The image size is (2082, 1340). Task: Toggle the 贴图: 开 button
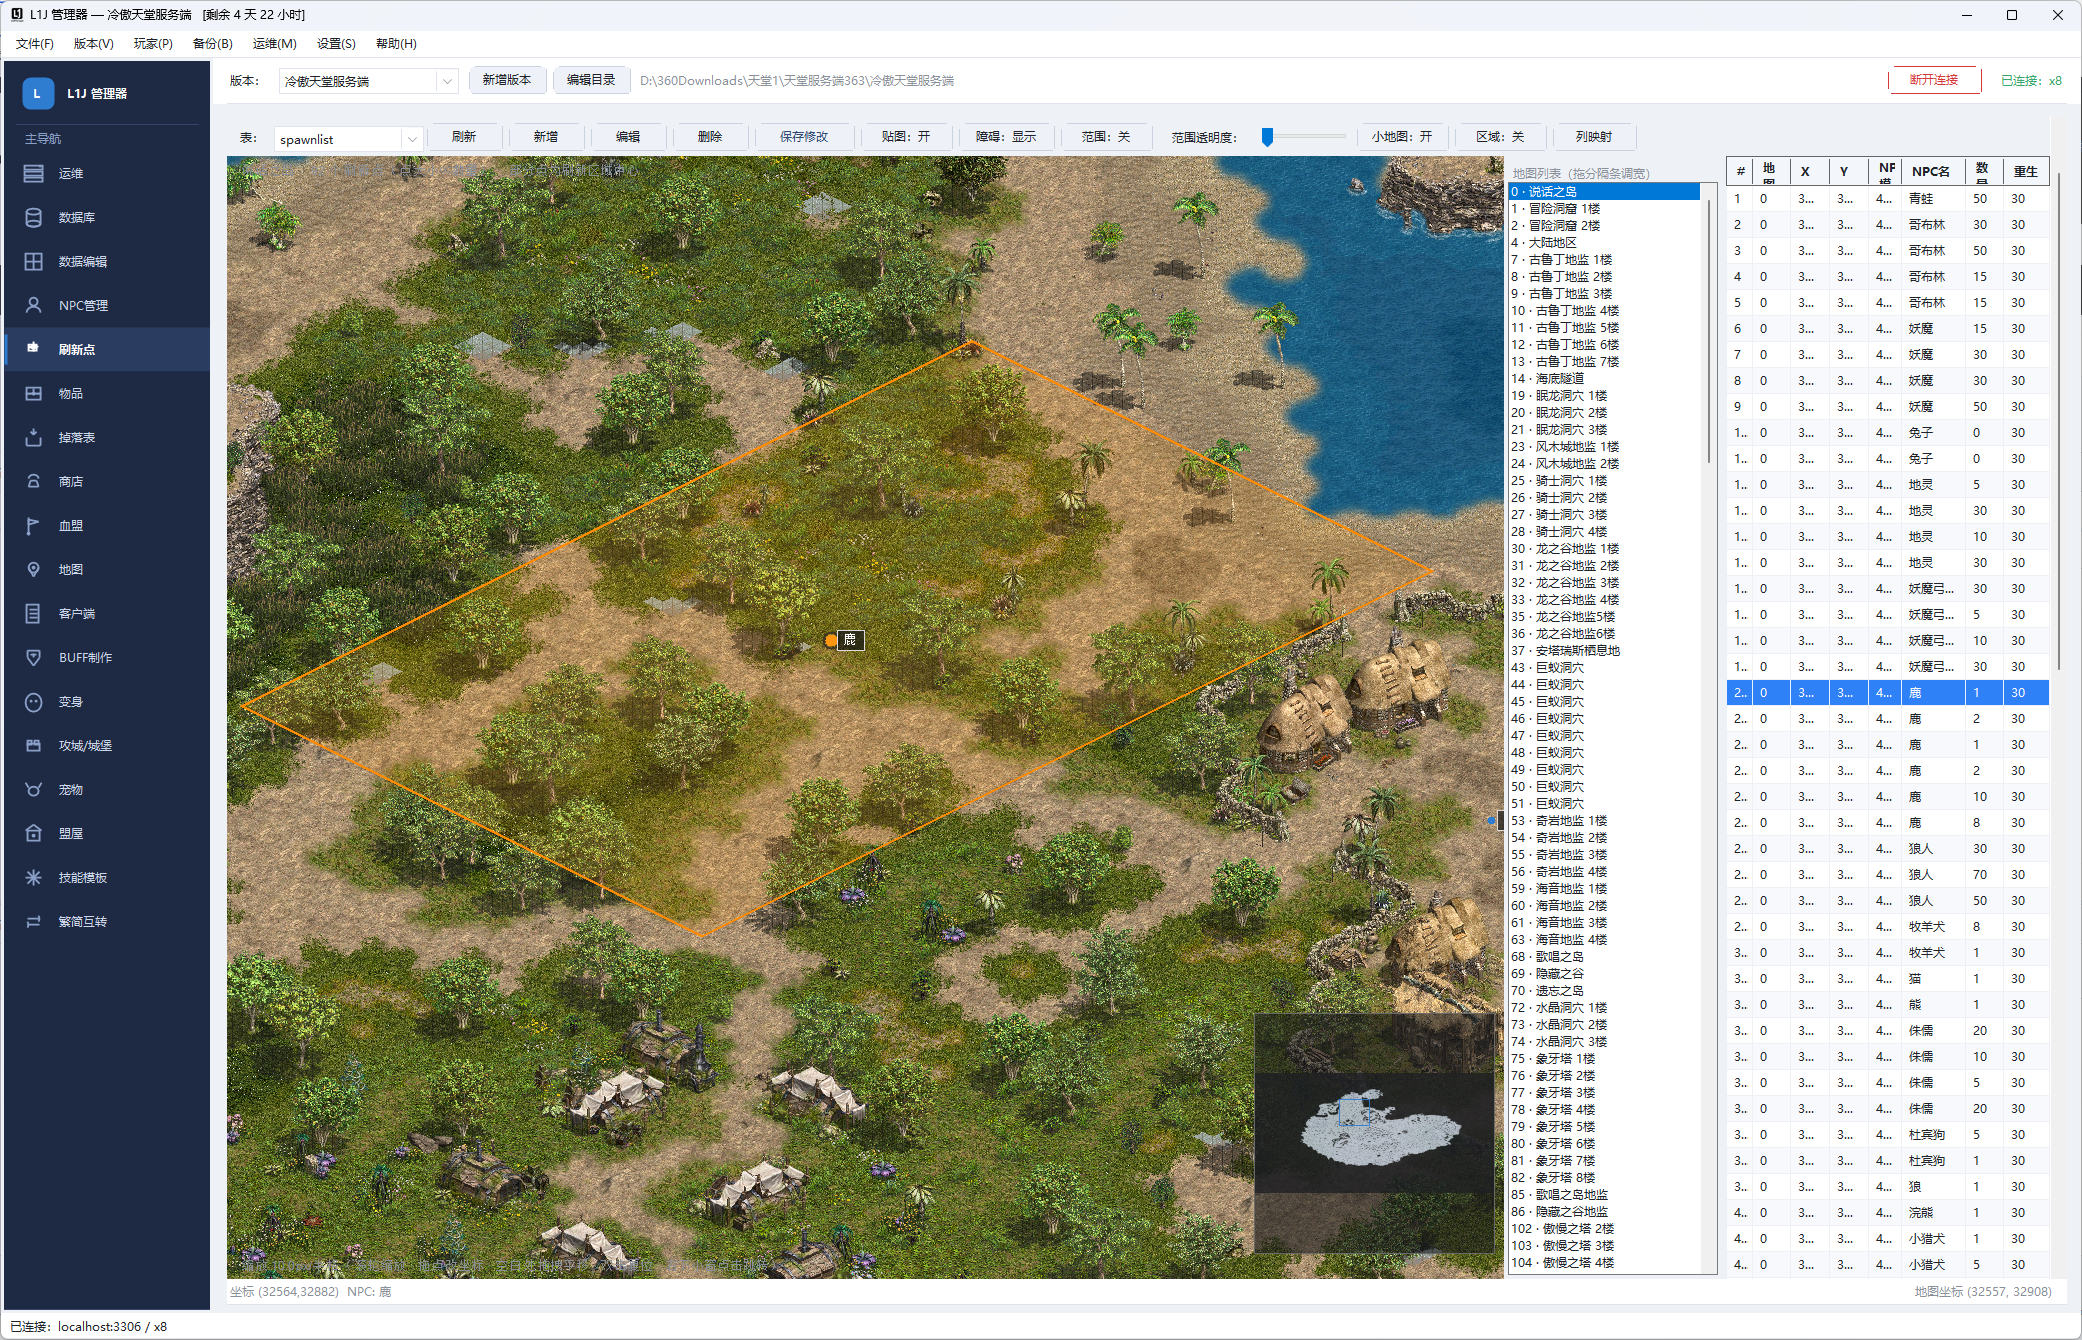tap(906, 137)
